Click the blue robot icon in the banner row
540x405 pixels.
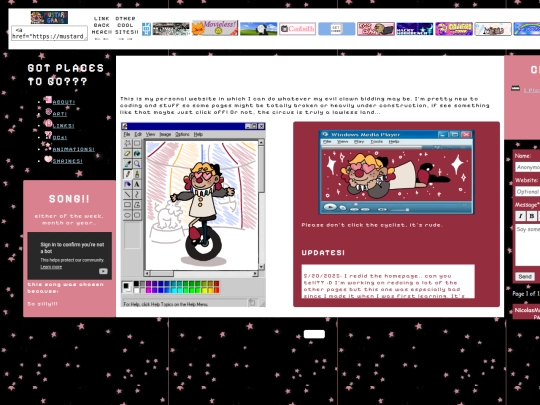(x=147, y=29)
